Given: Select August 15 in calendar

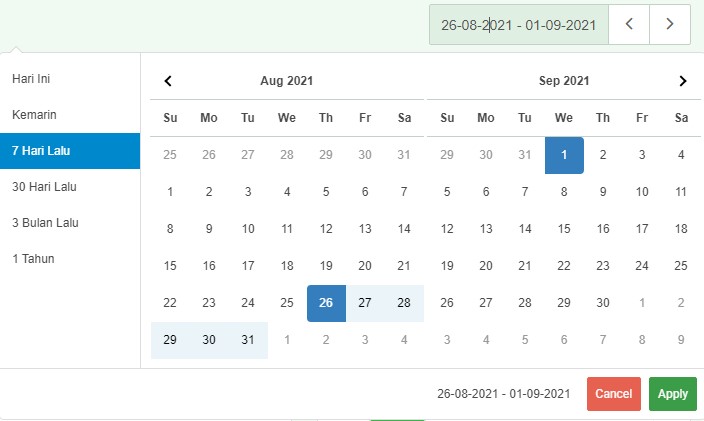Looking at the screenshot, I should coord(170,266).
